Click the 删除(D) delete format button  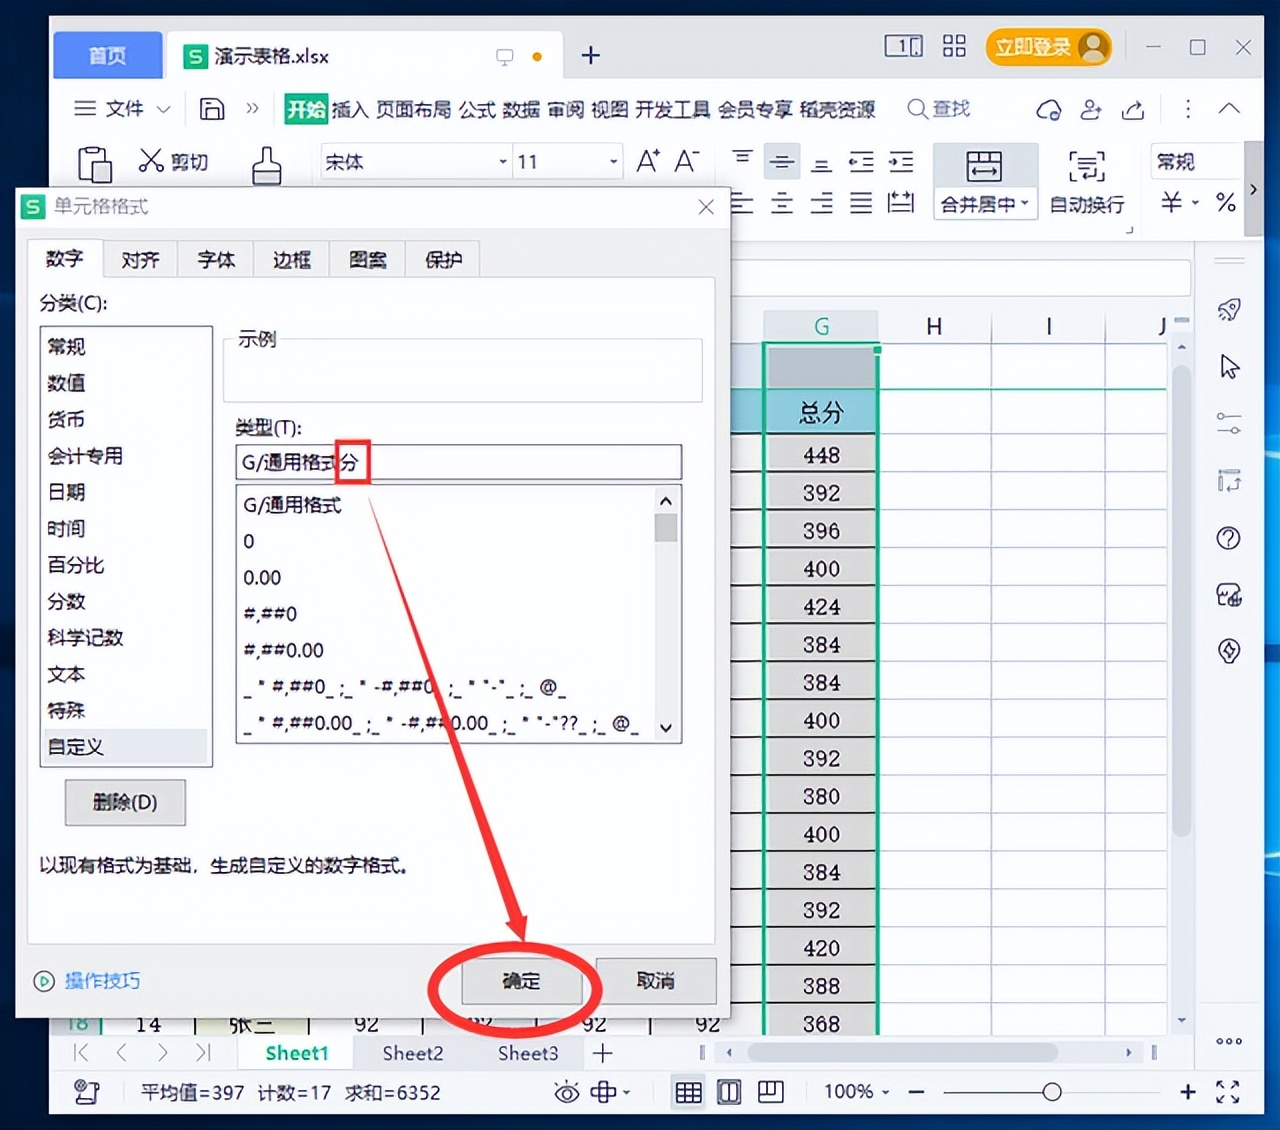tap(125, 802)
